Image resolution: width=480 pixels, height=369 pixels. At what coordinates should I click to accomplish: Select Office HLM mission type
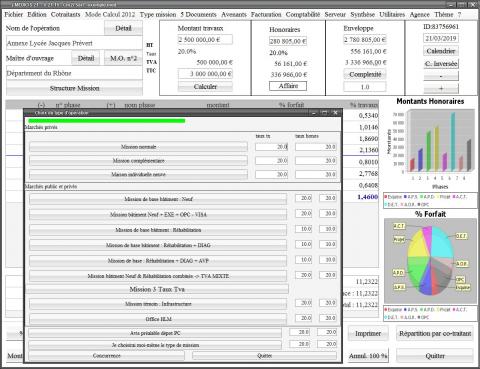point(158,319)
